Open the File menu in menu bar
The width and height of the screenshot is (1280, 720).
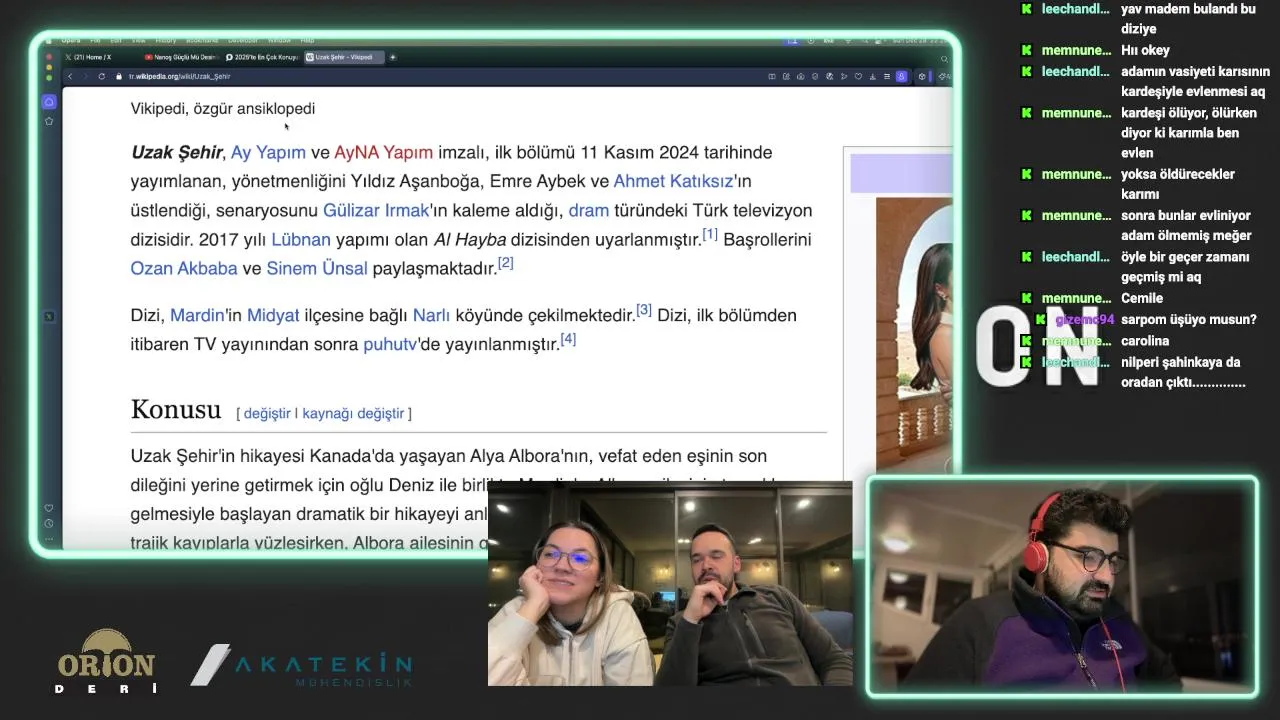pyautogui.click(x=95, y=40)
